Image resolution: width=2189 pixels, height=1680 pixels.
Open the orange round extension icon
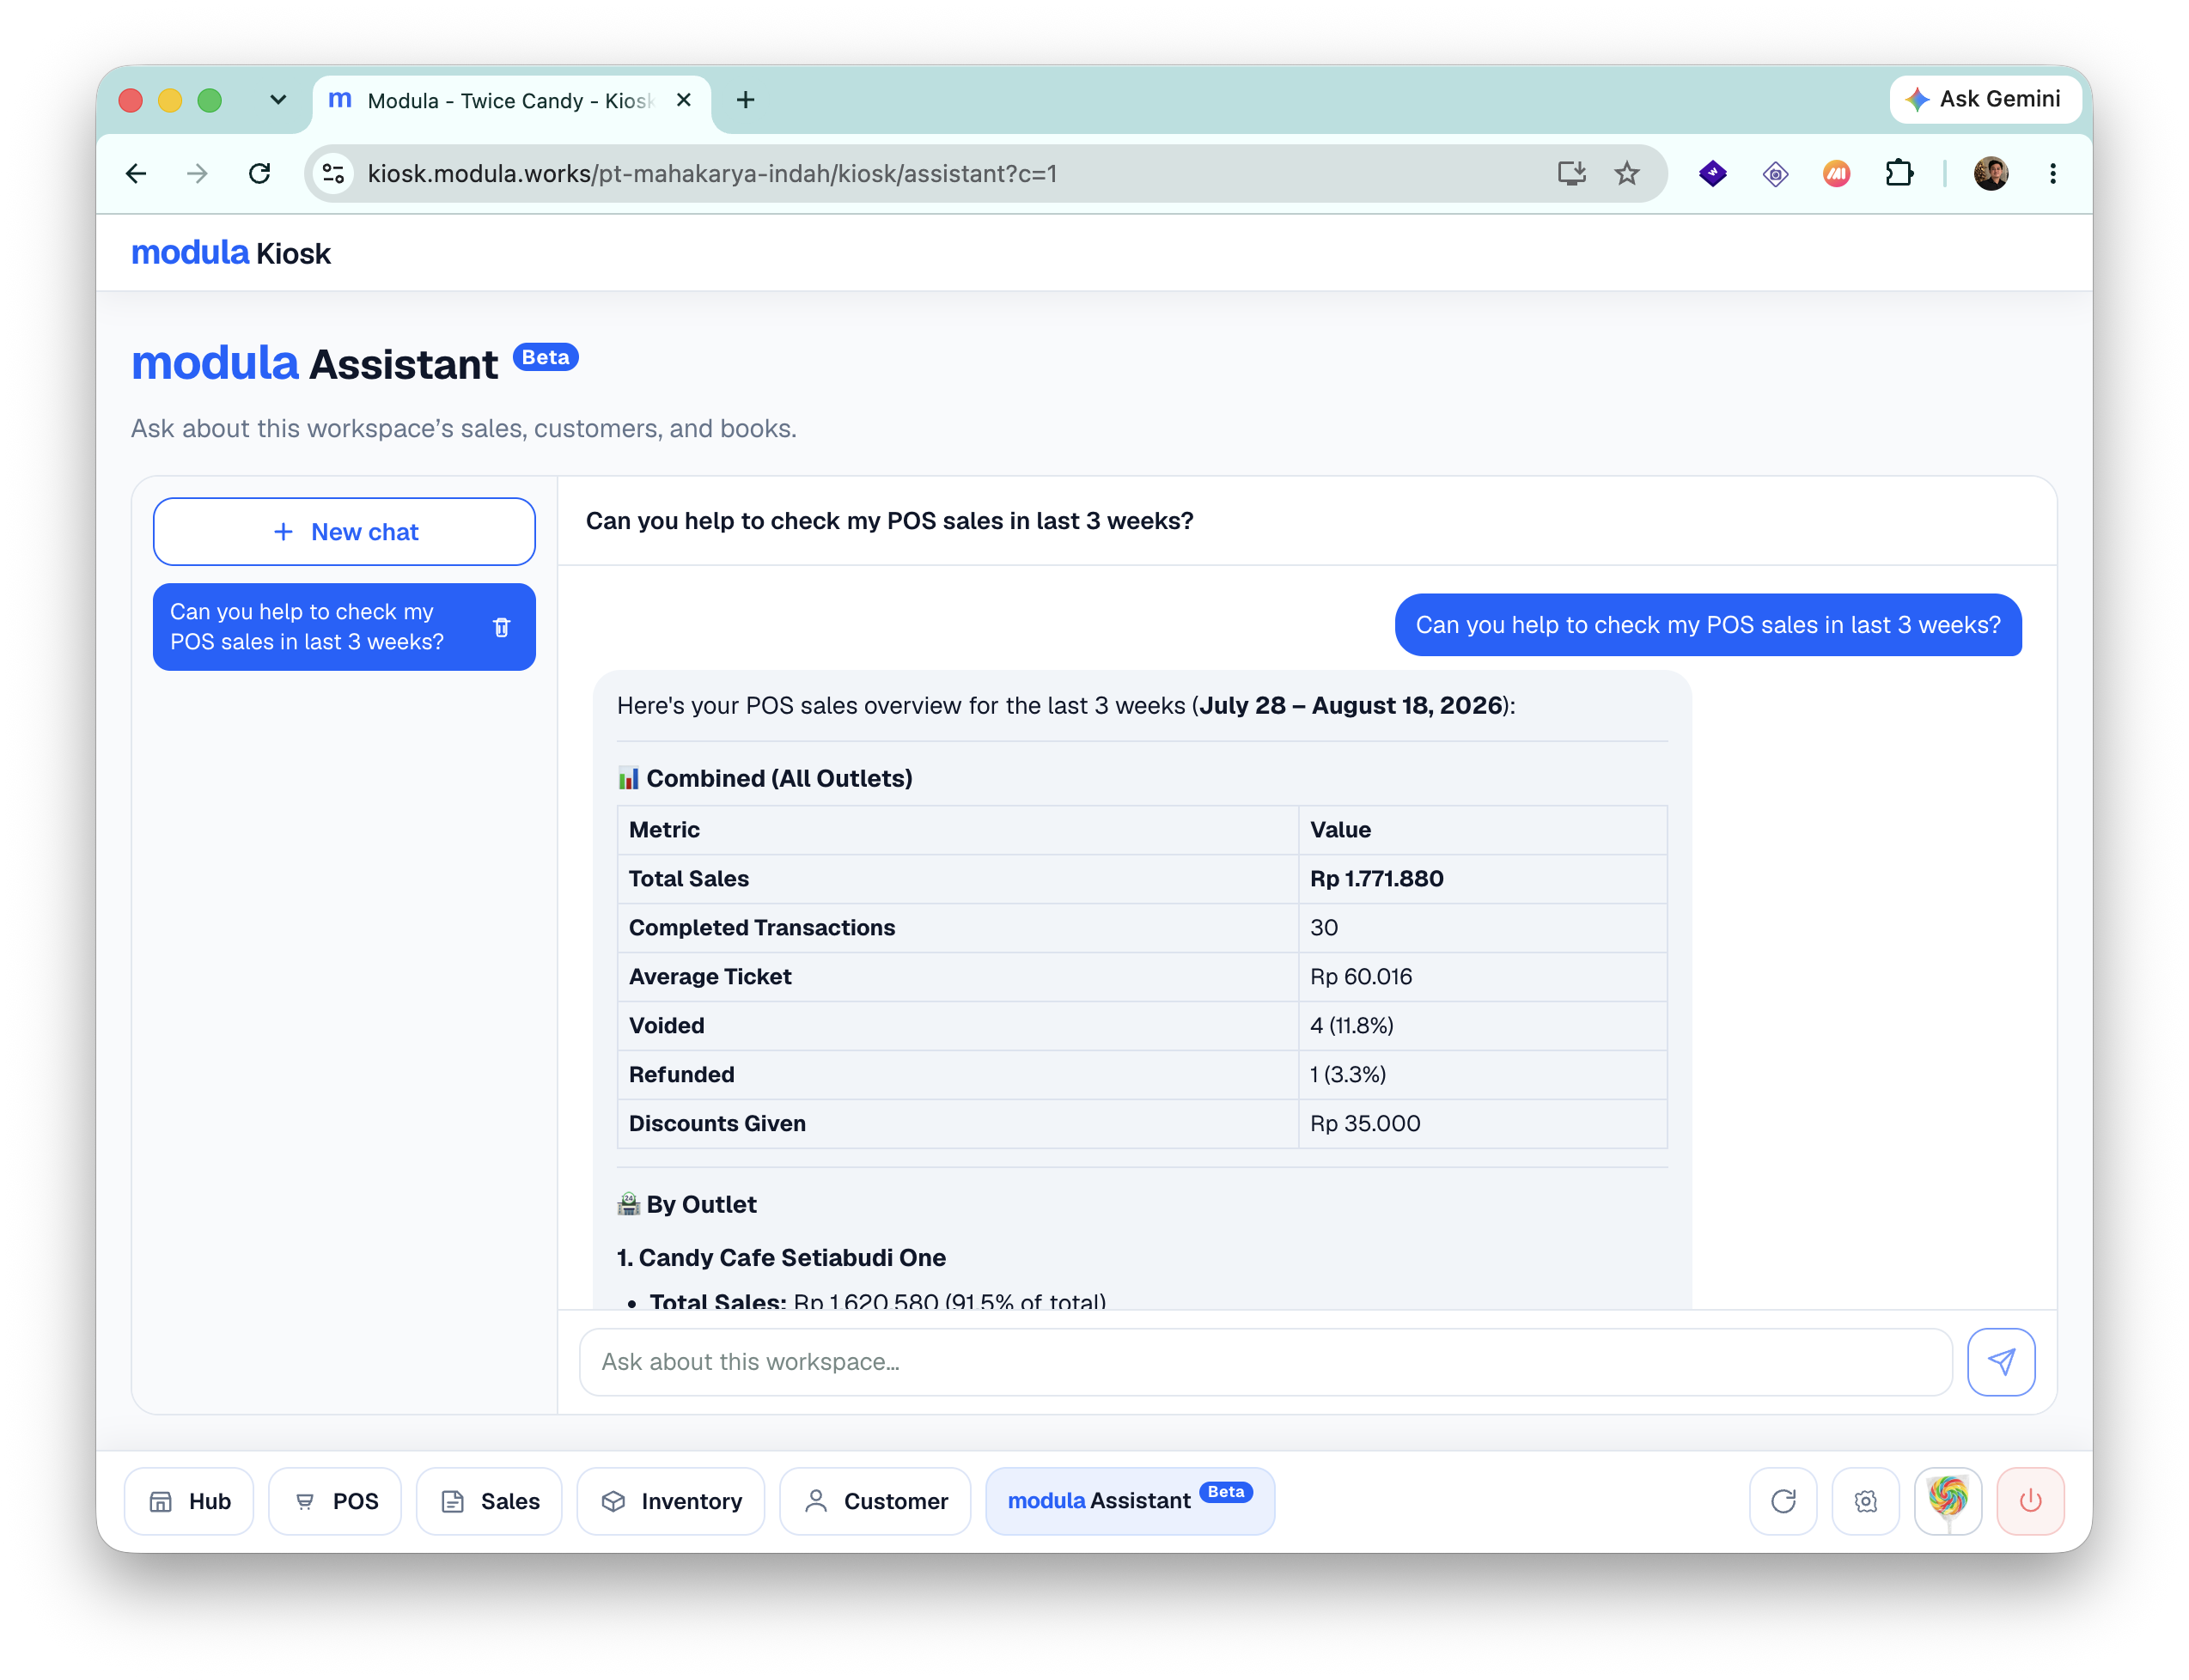pyautogui.click(x=1837, y=174)
